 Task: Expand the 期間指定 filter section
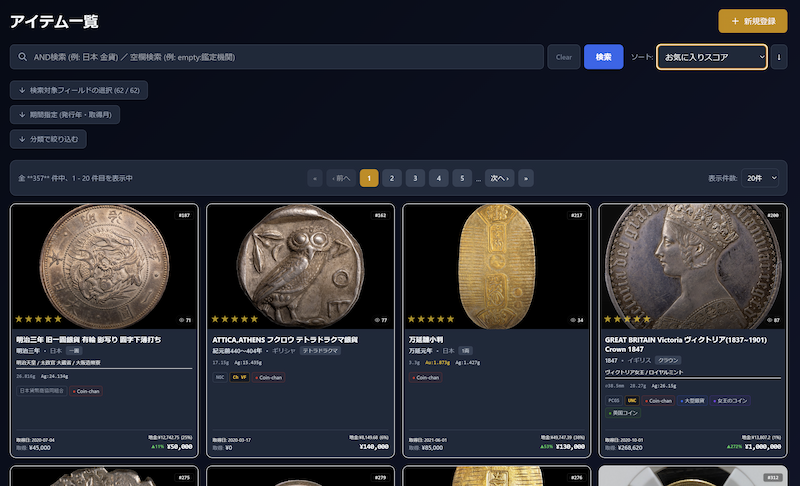coord(65,115)
